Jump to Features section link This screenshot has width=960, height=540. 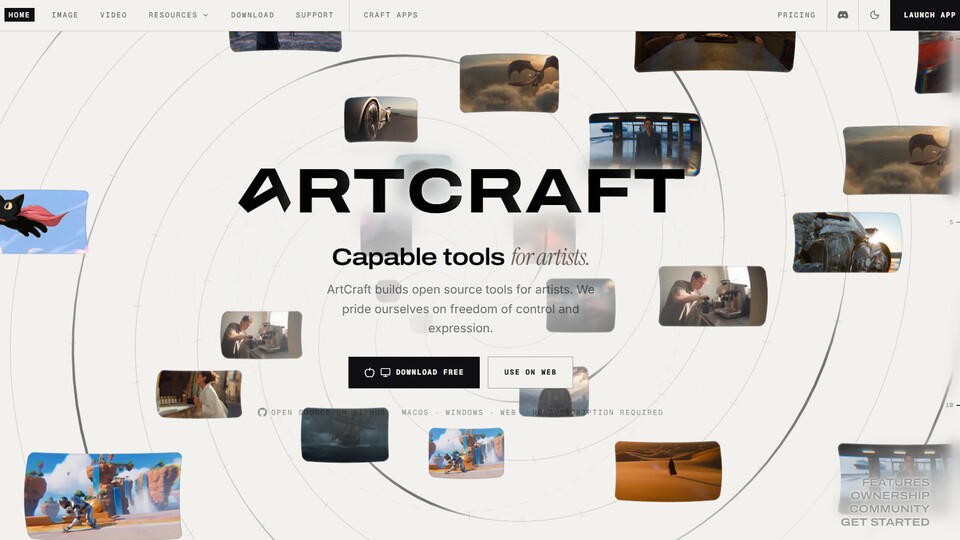tap(895, 482)
